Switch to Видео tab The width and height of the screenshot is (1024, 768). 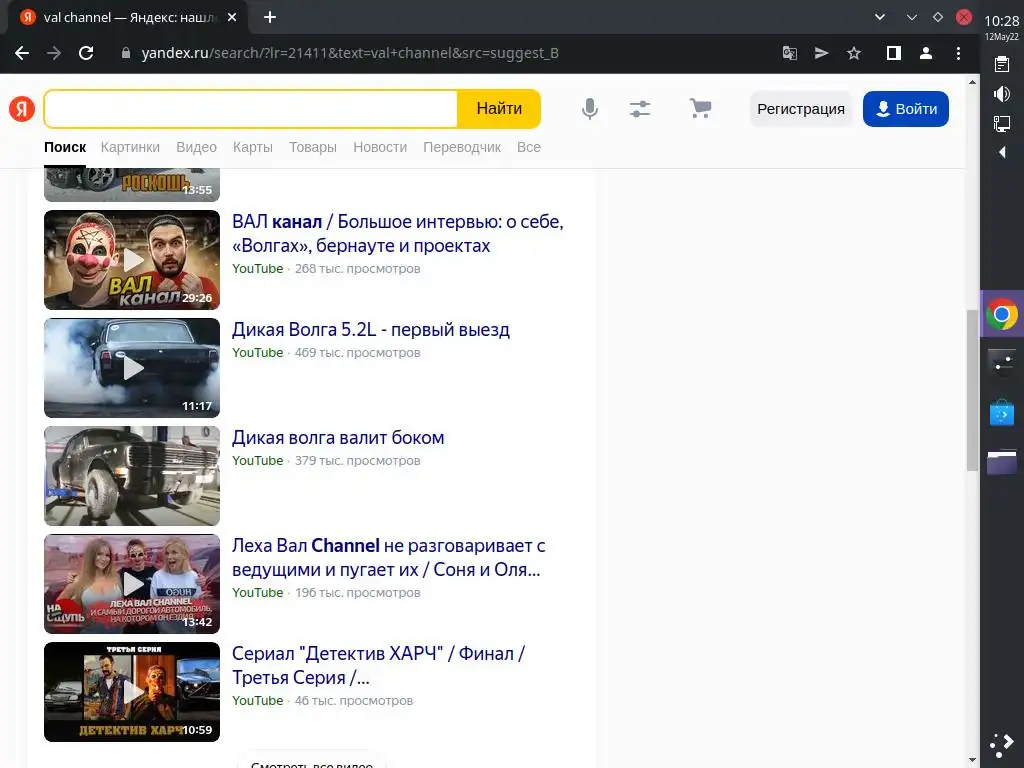point(197,147)
